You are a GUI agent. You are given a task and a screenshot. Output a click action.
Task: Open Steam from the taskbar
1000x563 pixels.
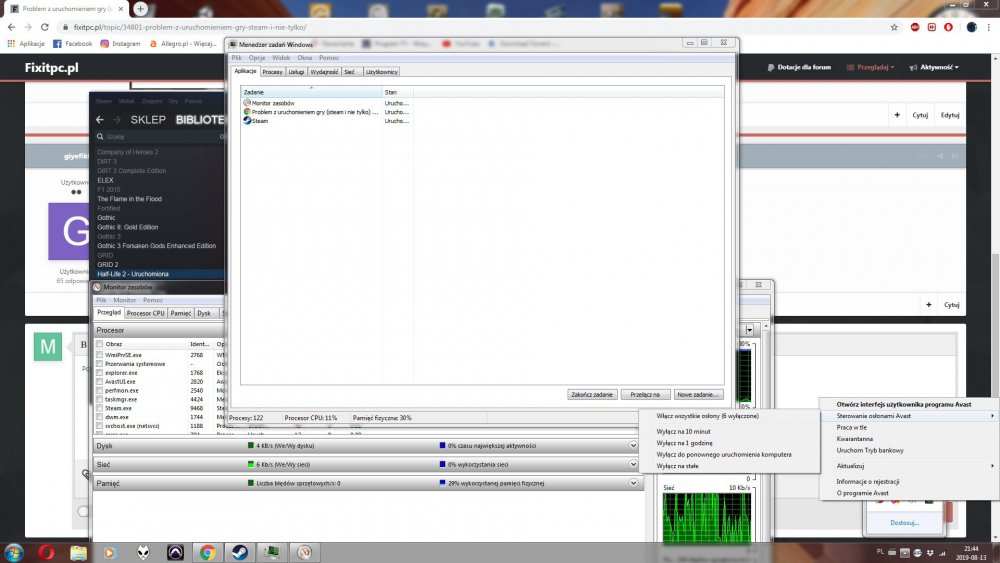point(240,551)
